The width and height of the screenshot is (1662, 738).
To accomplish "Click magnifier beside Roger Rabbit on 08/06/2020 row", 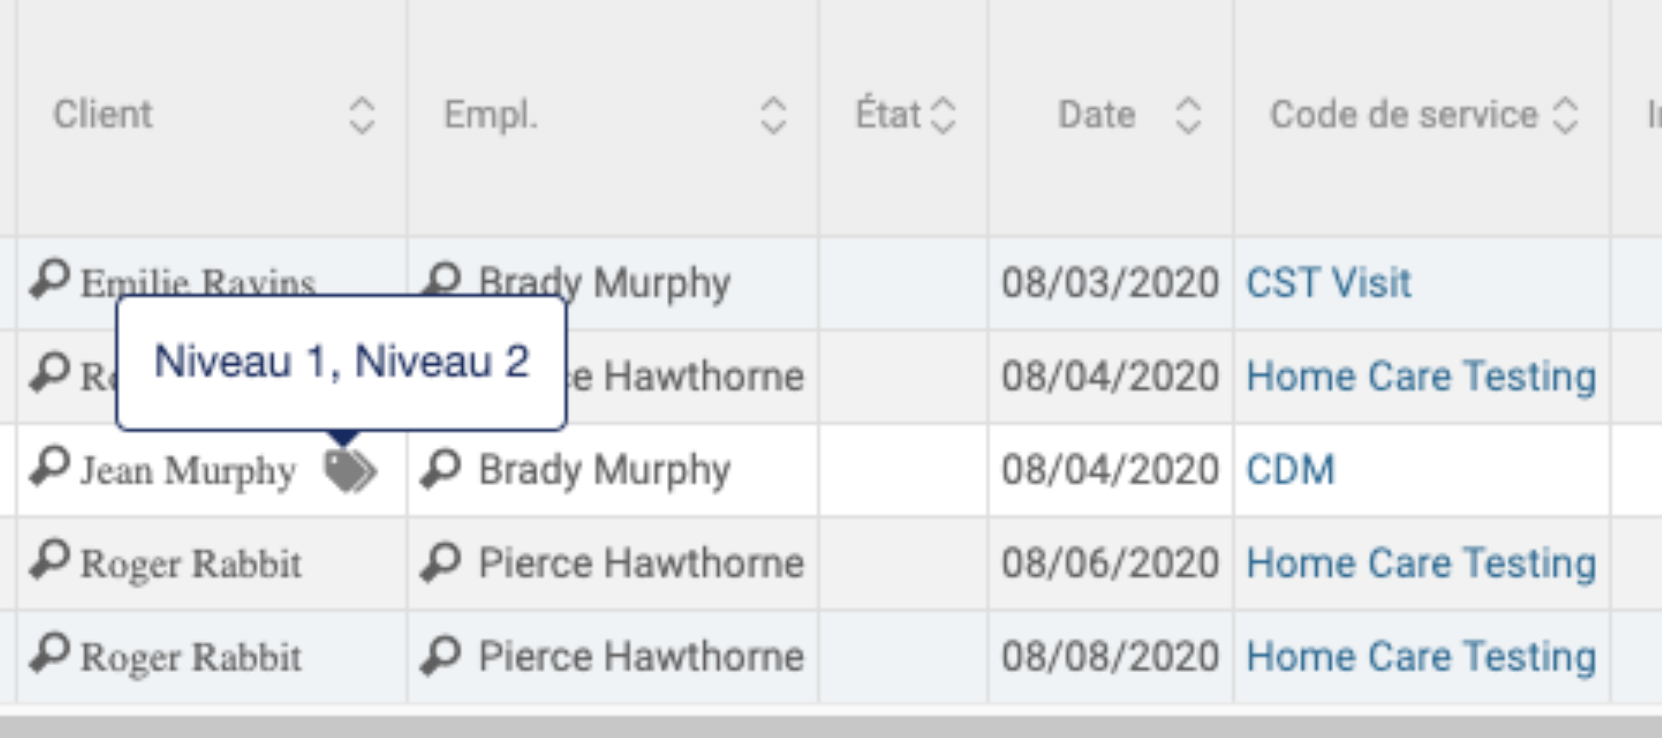I will (49, 560).
